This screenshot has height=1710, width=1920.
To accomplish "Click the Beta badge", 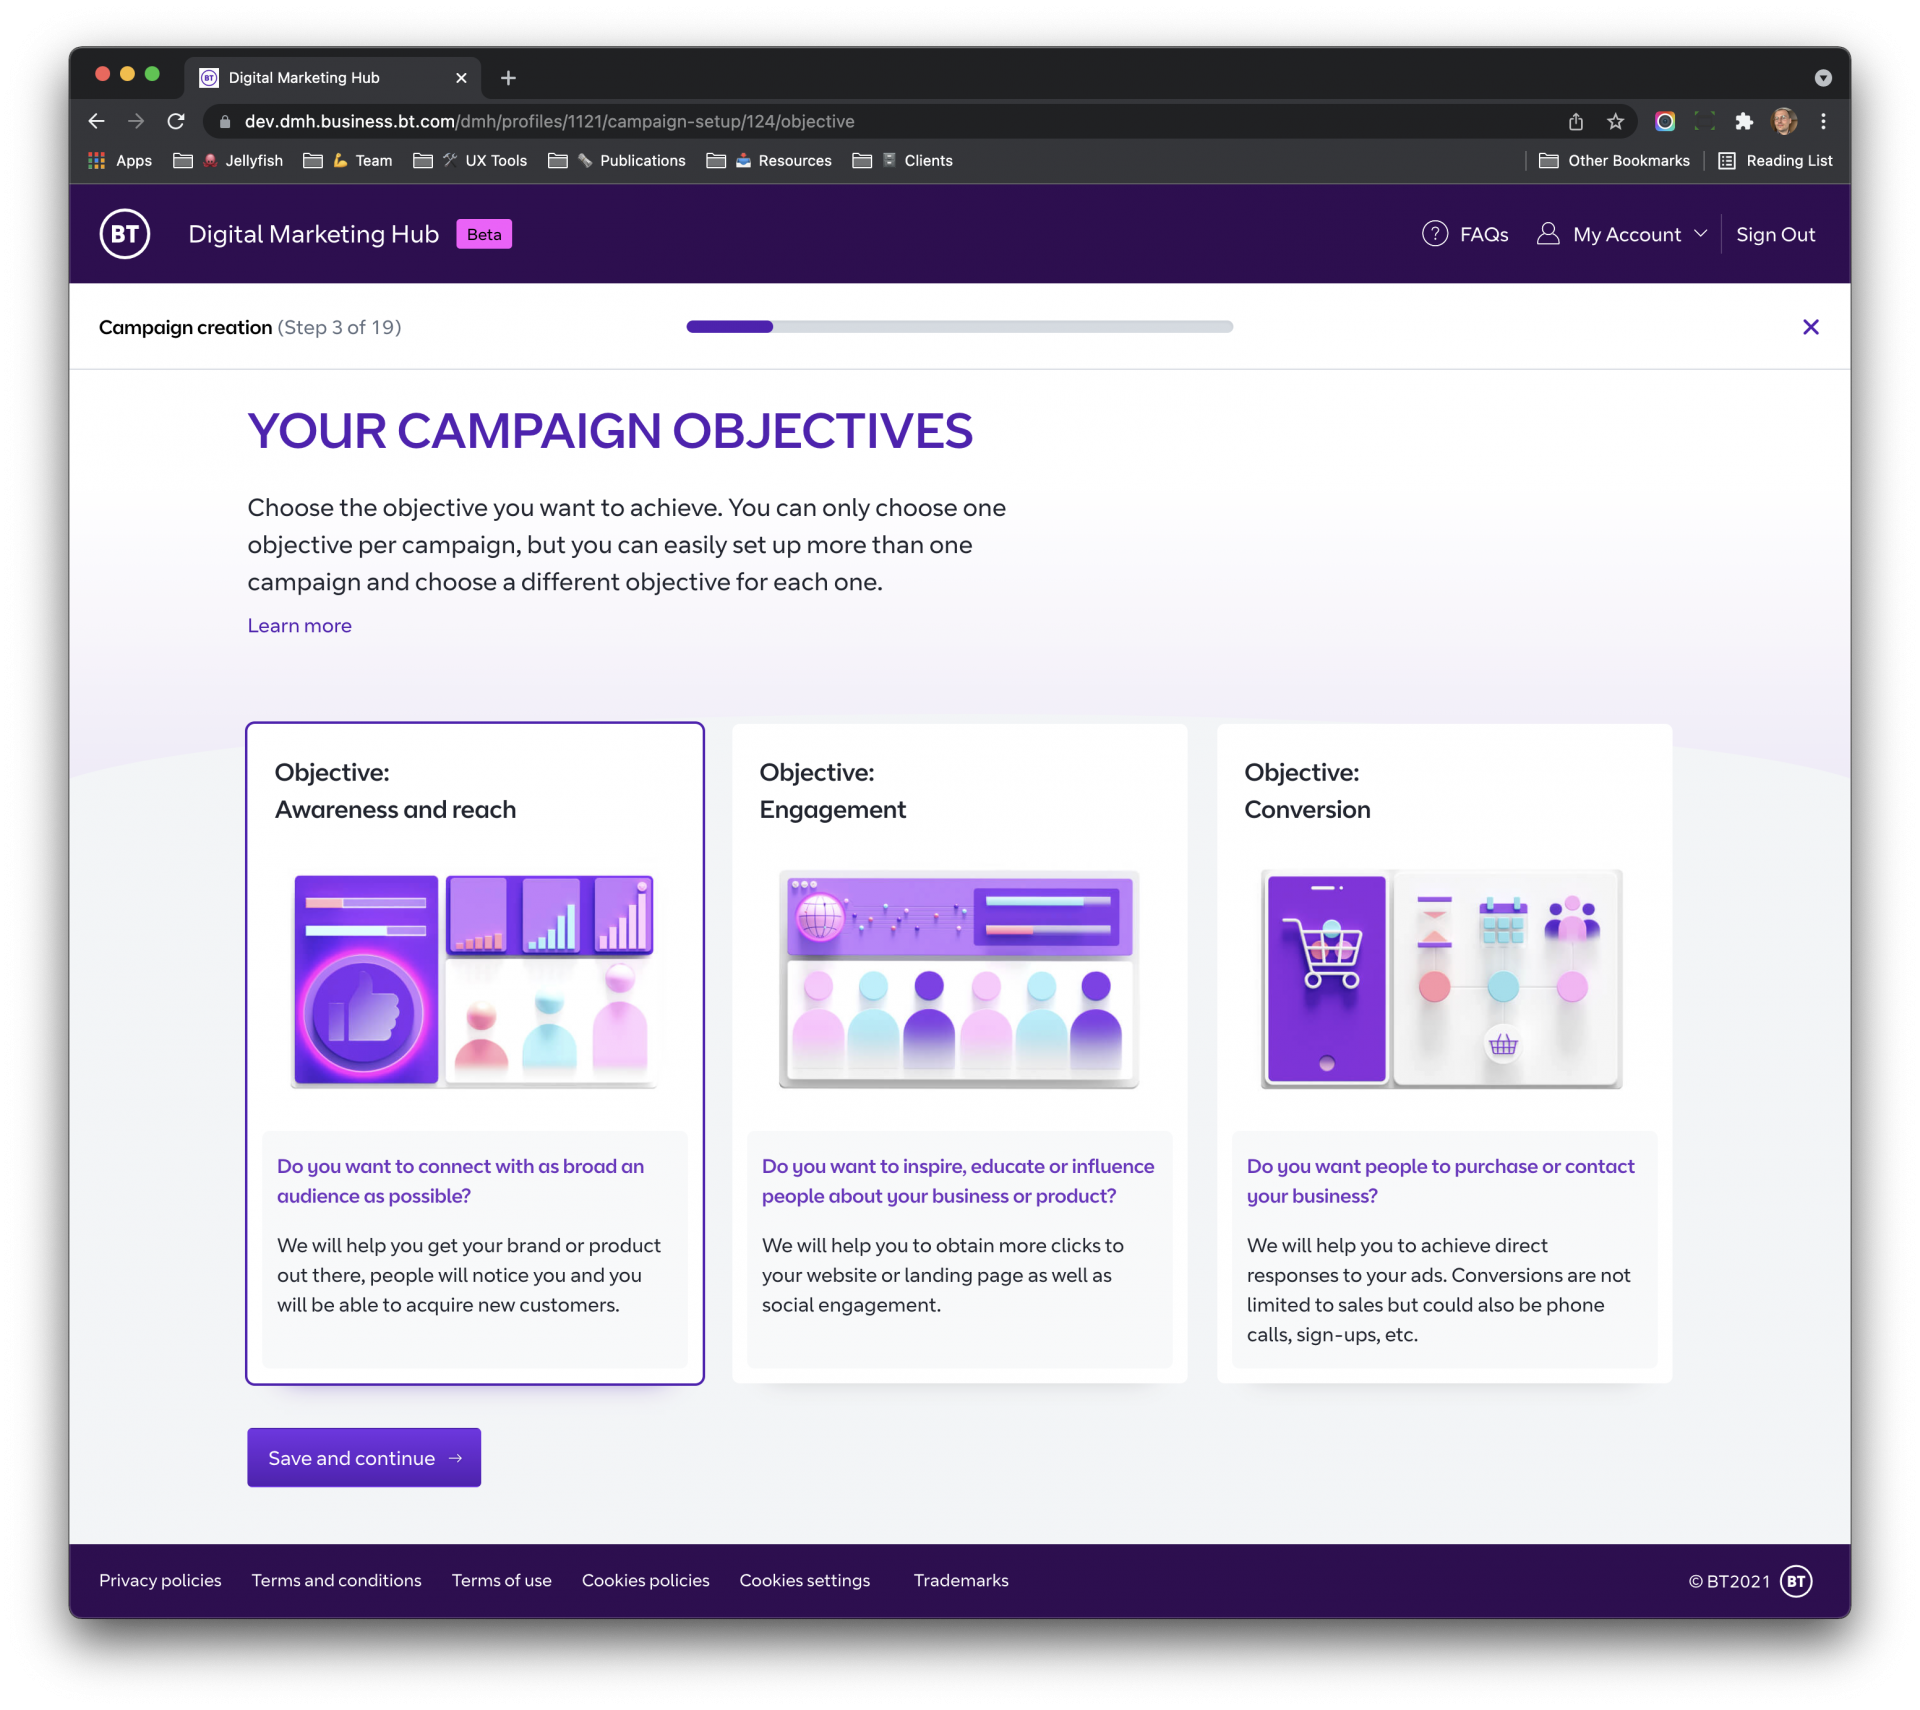I will pos(484,234).
